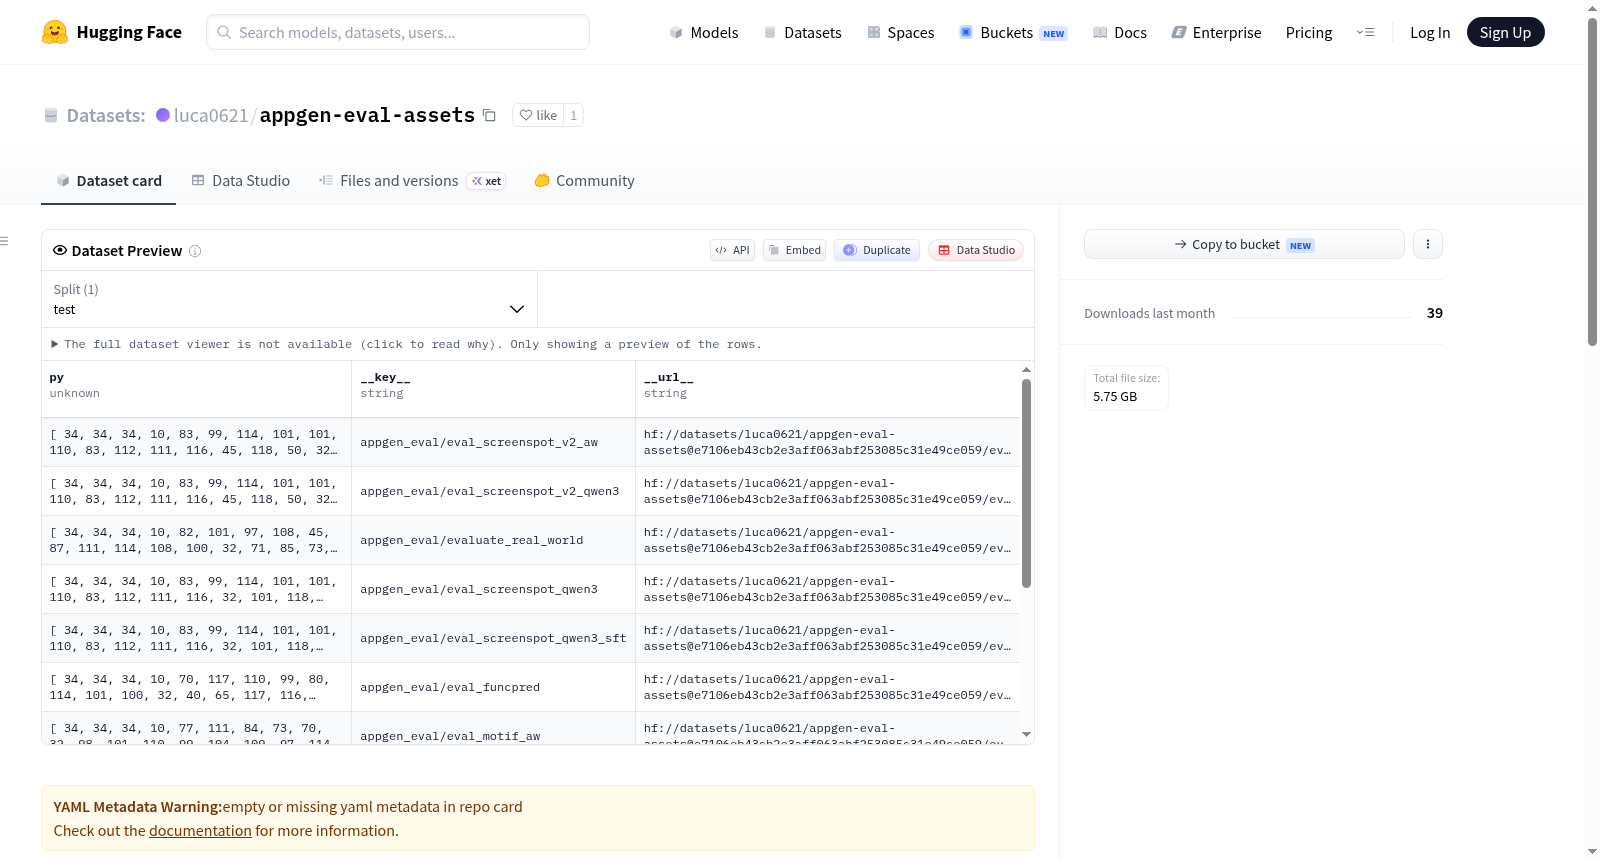Expand the extra navigation menu icon
The height and width of the screenshot is (861, 1600).
point(1365,32)
